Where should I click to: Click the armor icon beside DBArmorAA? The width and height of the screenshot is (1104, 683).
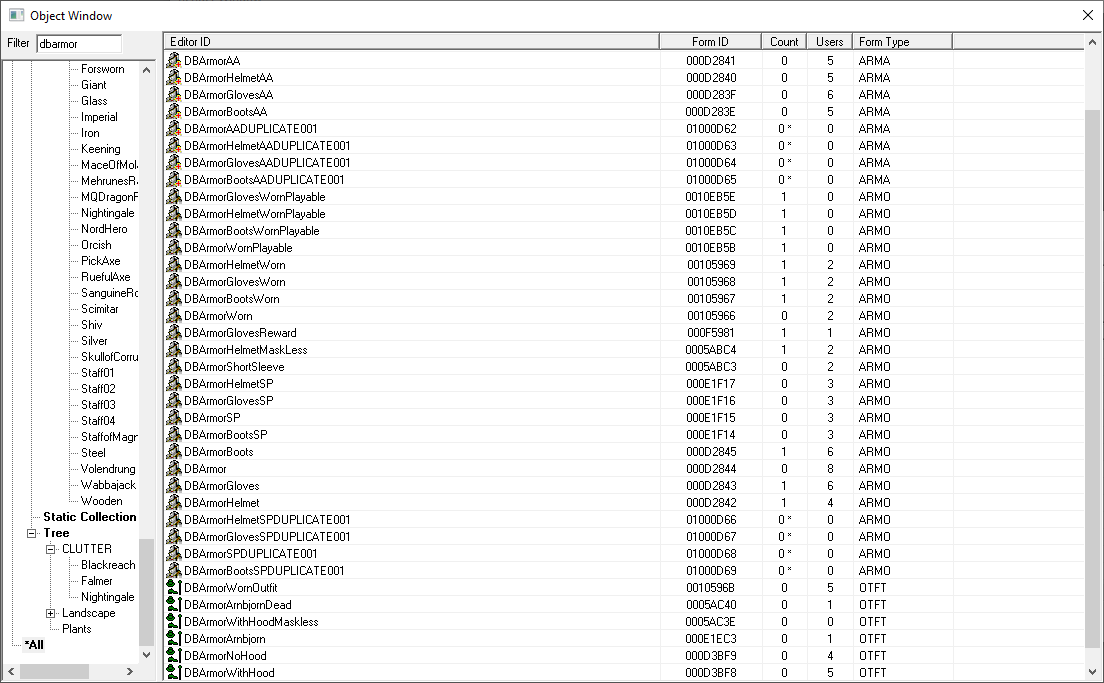[x=173, y=61]
